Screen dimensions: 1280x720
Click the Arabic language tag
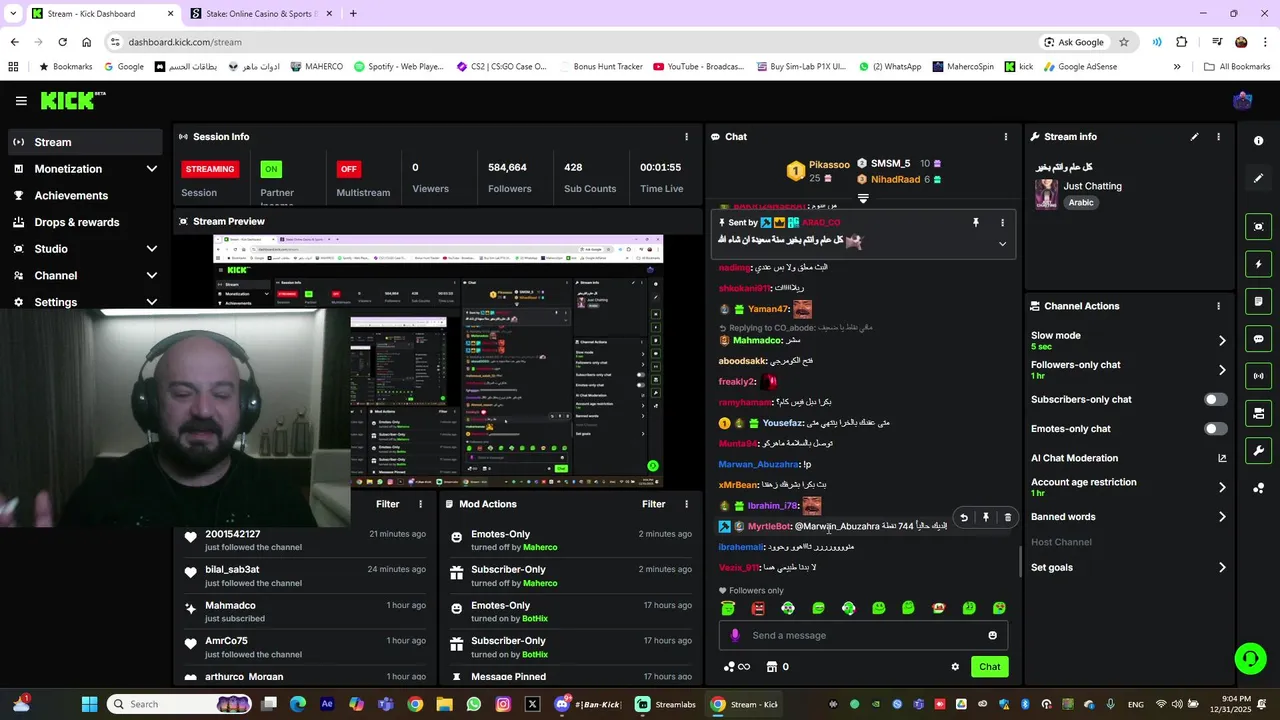point(1081,202)
